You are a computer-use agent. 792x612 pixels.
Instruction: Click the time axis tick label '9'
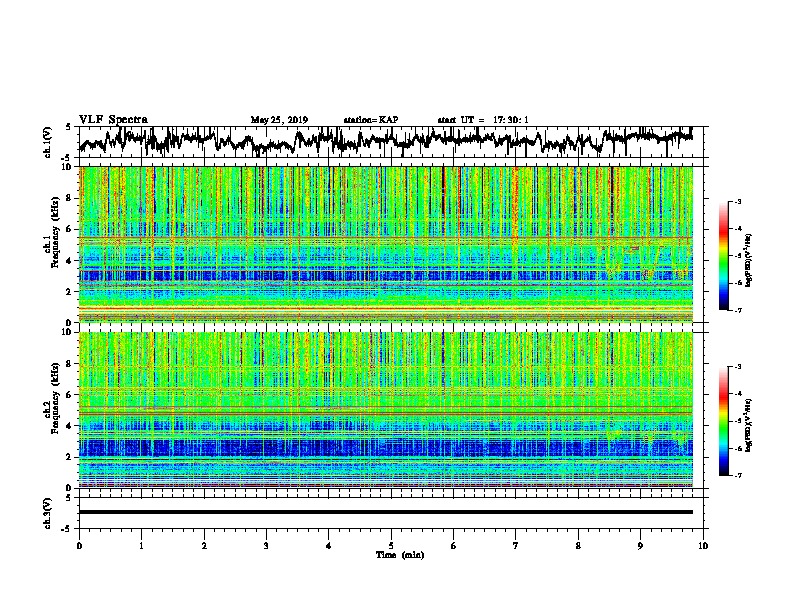tap(640, 545)
